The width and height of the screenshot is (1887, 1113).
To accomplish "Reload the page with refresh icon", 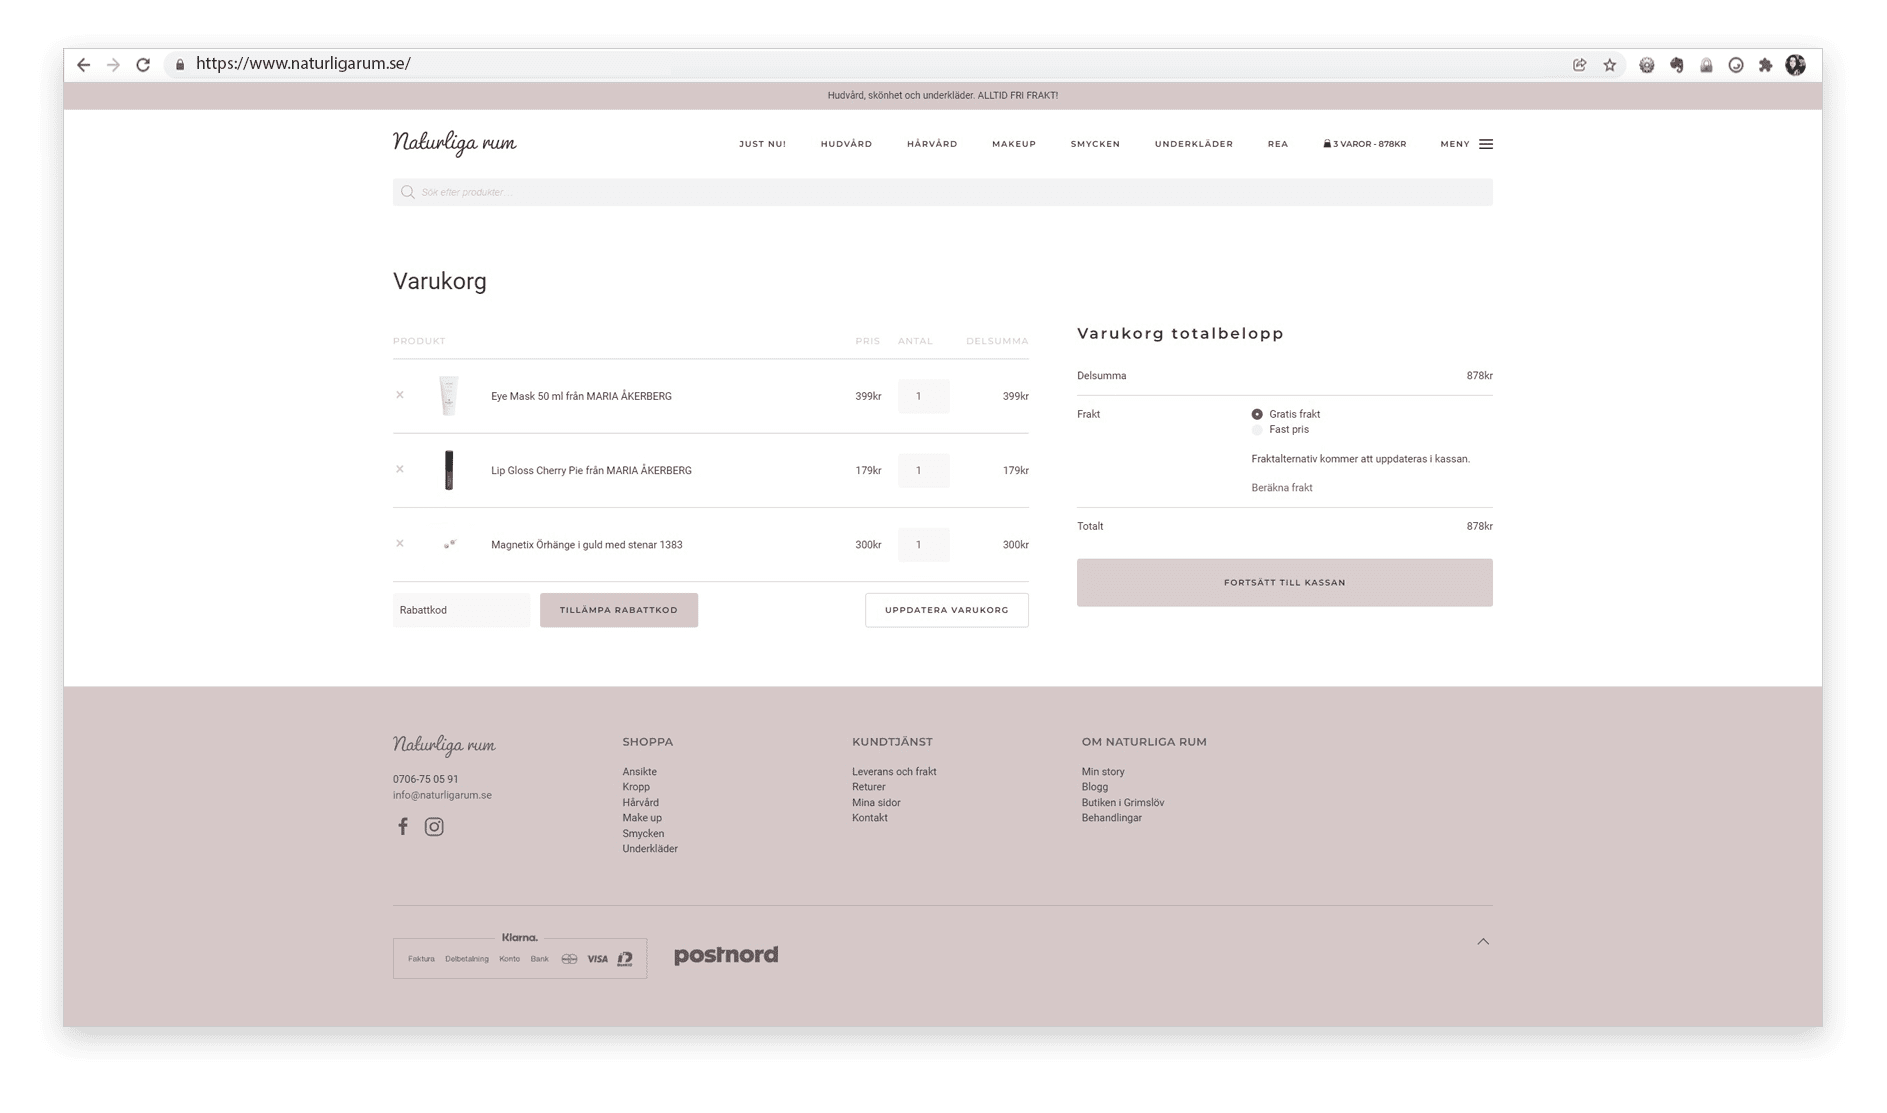I will pos(143,64).
